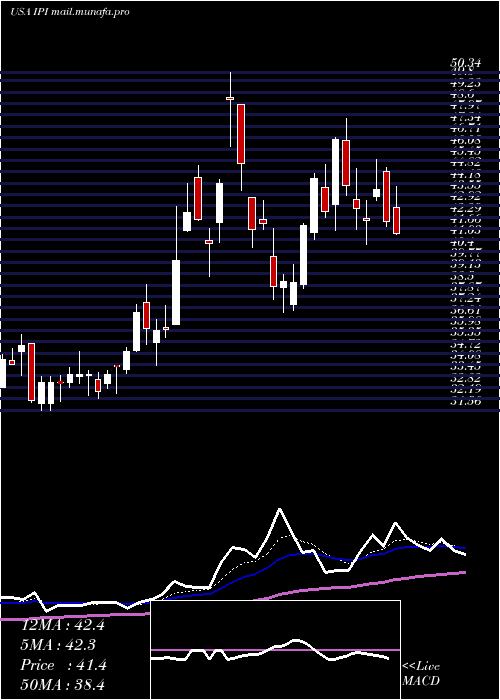The width and height of the screenshot is (500, 700).
Task: Click the Price : 41.4 readout
Action: coord(63,665)
